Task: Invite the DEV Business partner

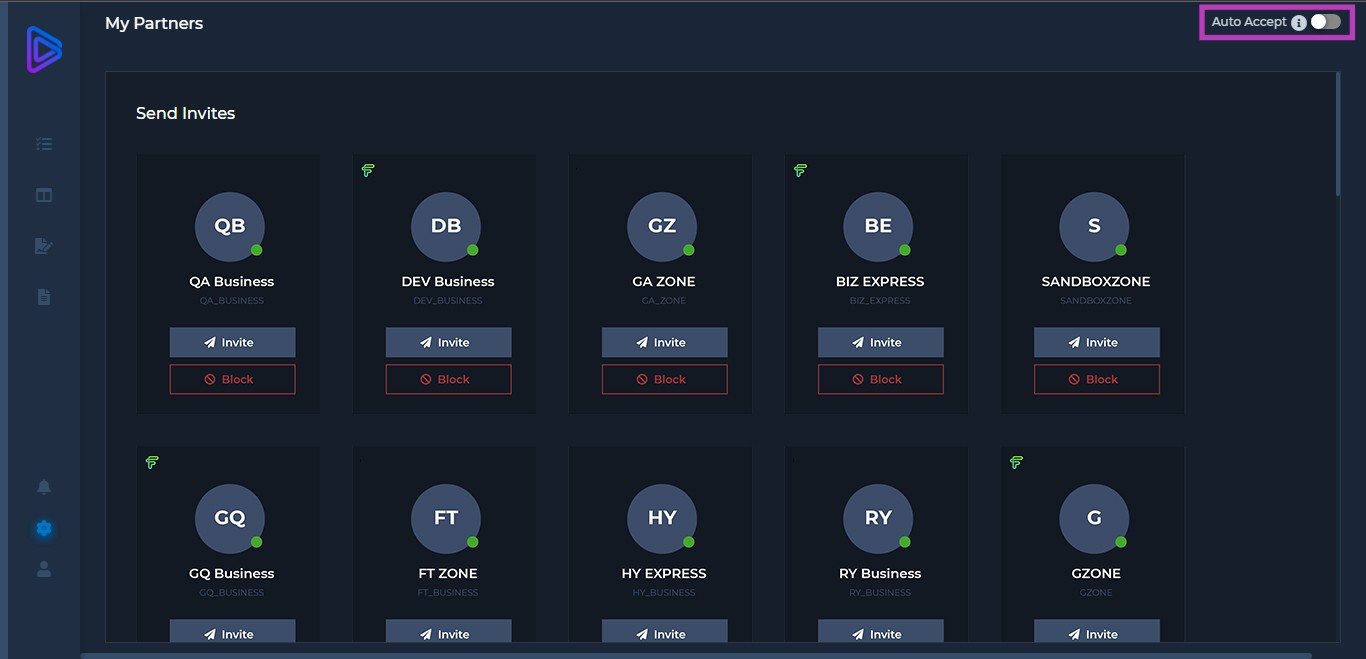Action: click(x=448, y=342)
